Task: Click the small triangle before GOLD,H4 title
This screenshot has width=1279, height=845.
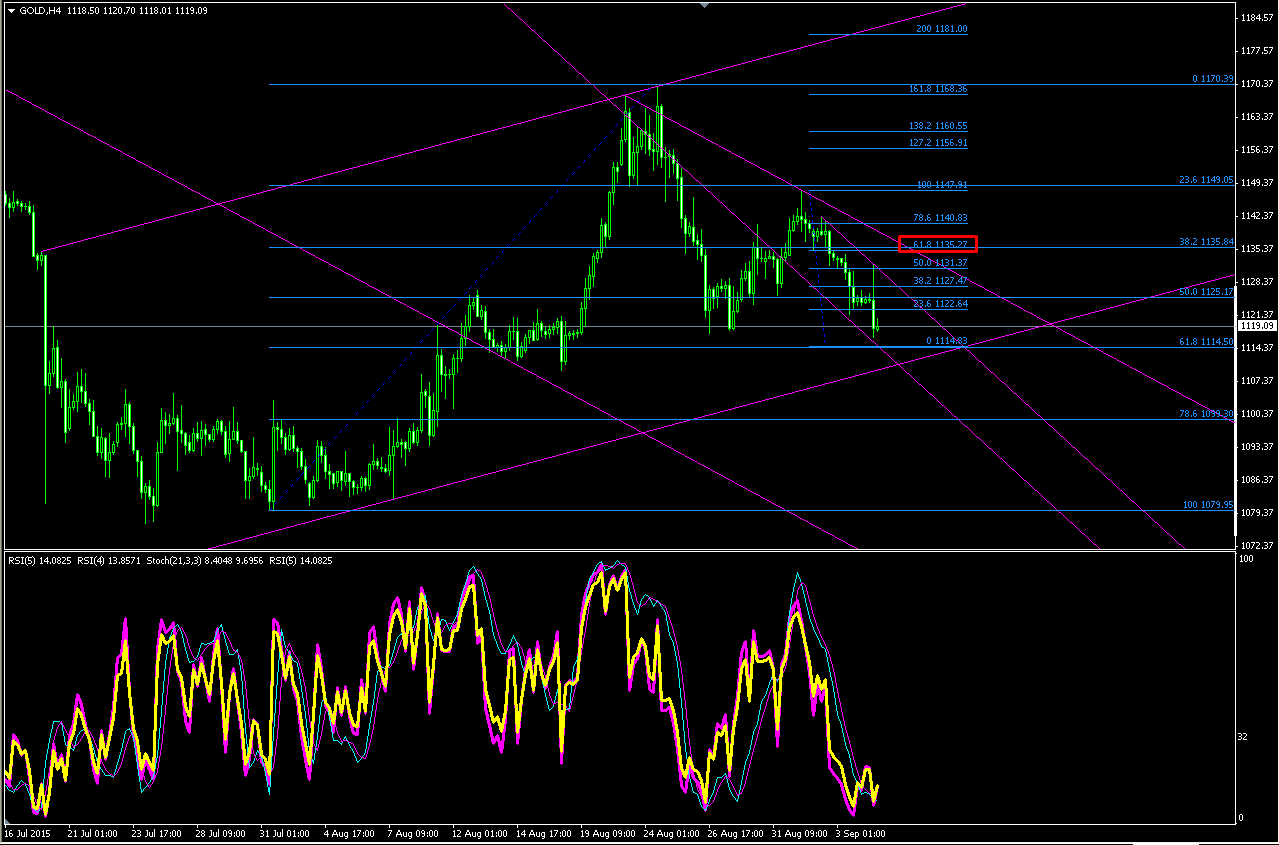Action: 11,9
